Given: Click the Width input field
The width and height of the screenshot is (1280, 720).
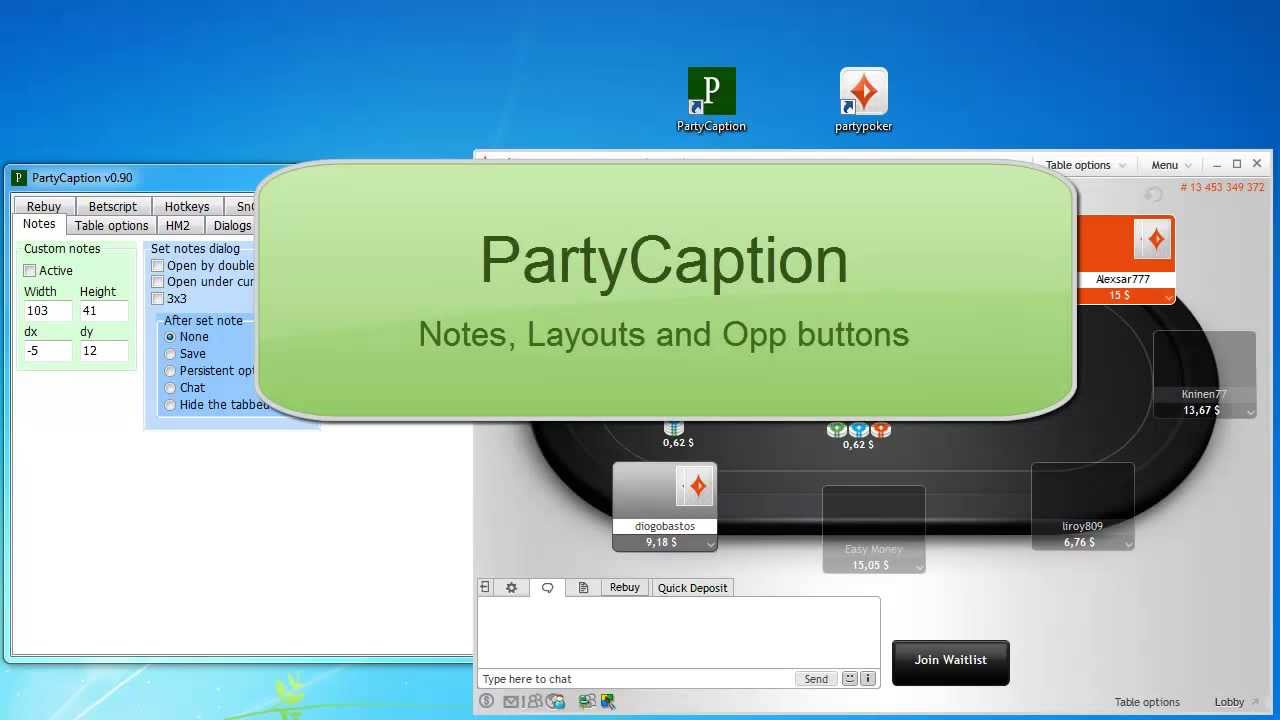Looking at the screenshot, I should click(x=48, y=311).
